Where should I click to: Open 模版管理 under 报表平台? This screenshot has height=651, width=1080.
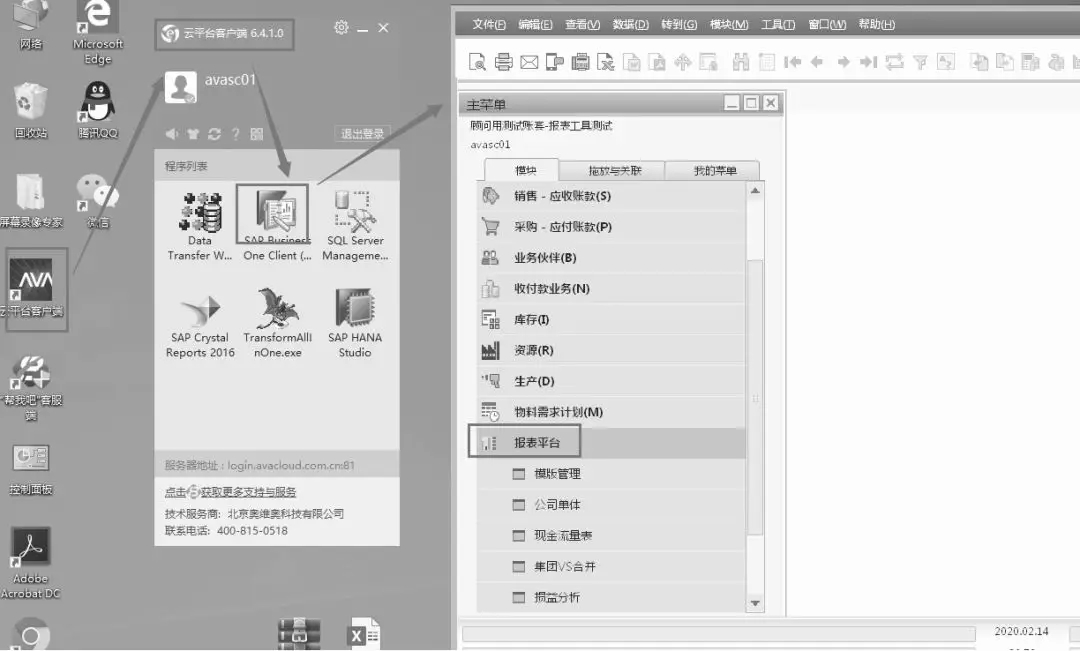(x=612, y=474)
